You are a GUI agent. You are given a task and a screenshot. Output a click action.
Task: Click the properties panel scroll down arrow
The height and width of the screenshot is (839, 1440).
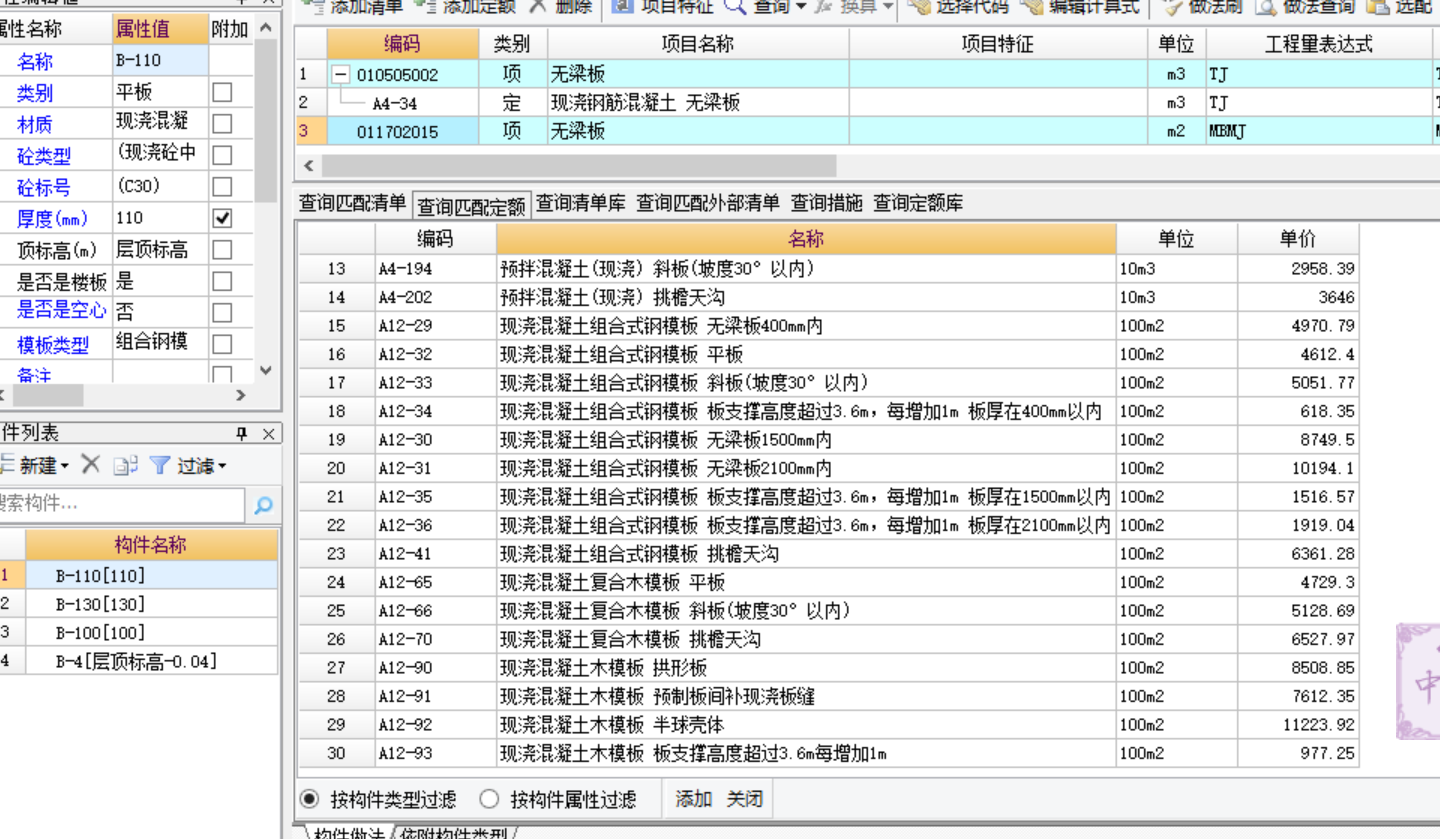tap(265, 369)
